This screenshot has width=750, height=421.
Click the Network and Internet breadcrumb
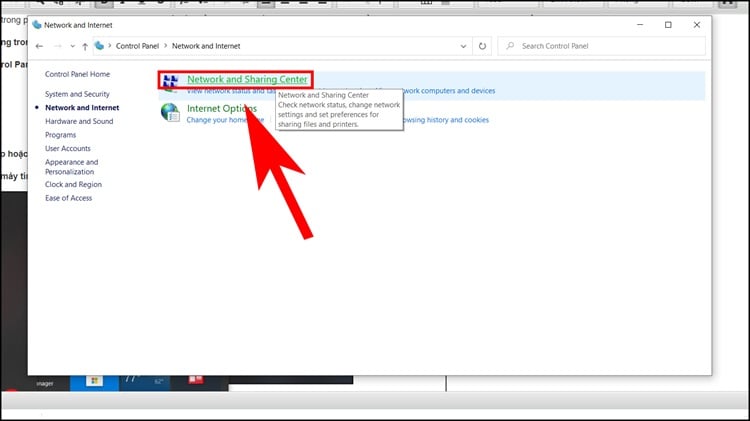pos(206,46)
